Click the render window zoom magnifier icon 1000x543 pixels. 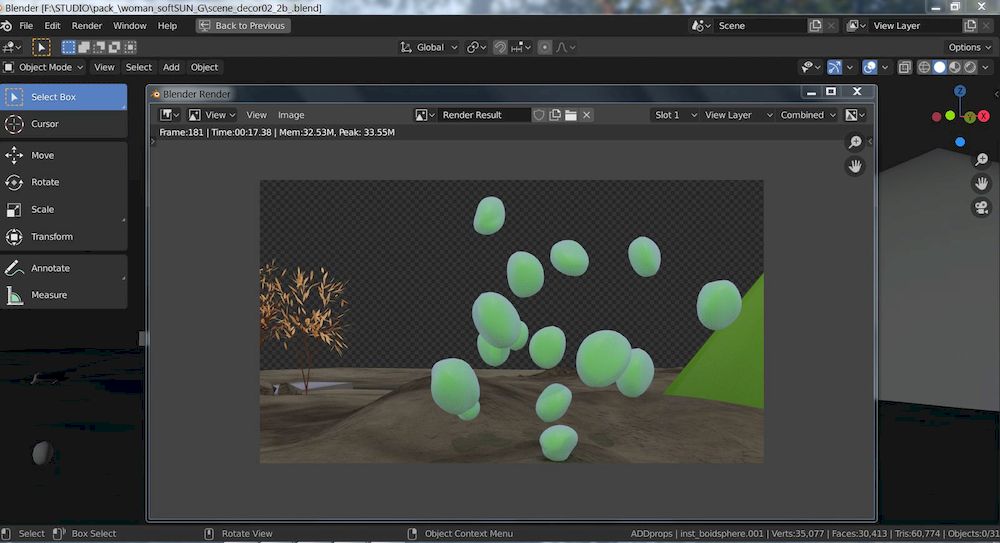pyautogui.click(x=855, y=143)
